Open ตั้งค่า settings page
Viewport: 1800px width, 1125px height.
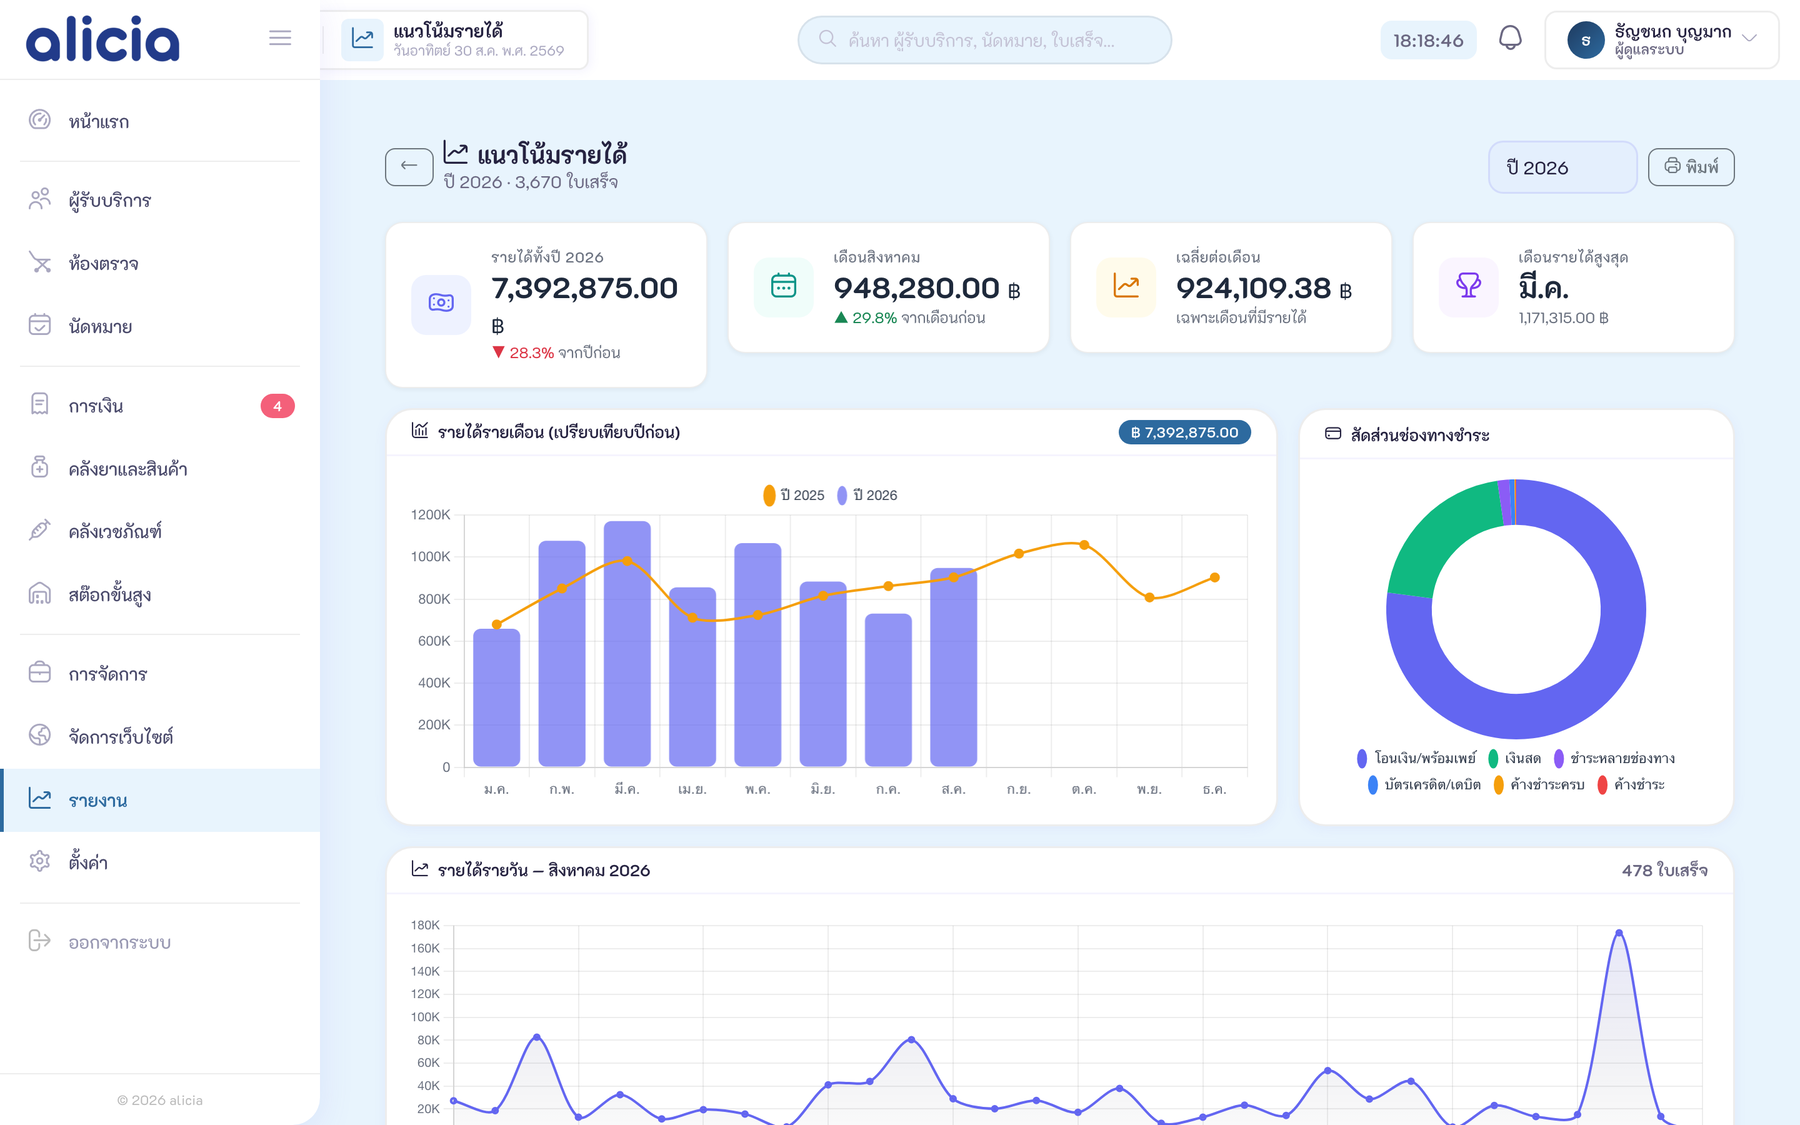tap(160, 862)
